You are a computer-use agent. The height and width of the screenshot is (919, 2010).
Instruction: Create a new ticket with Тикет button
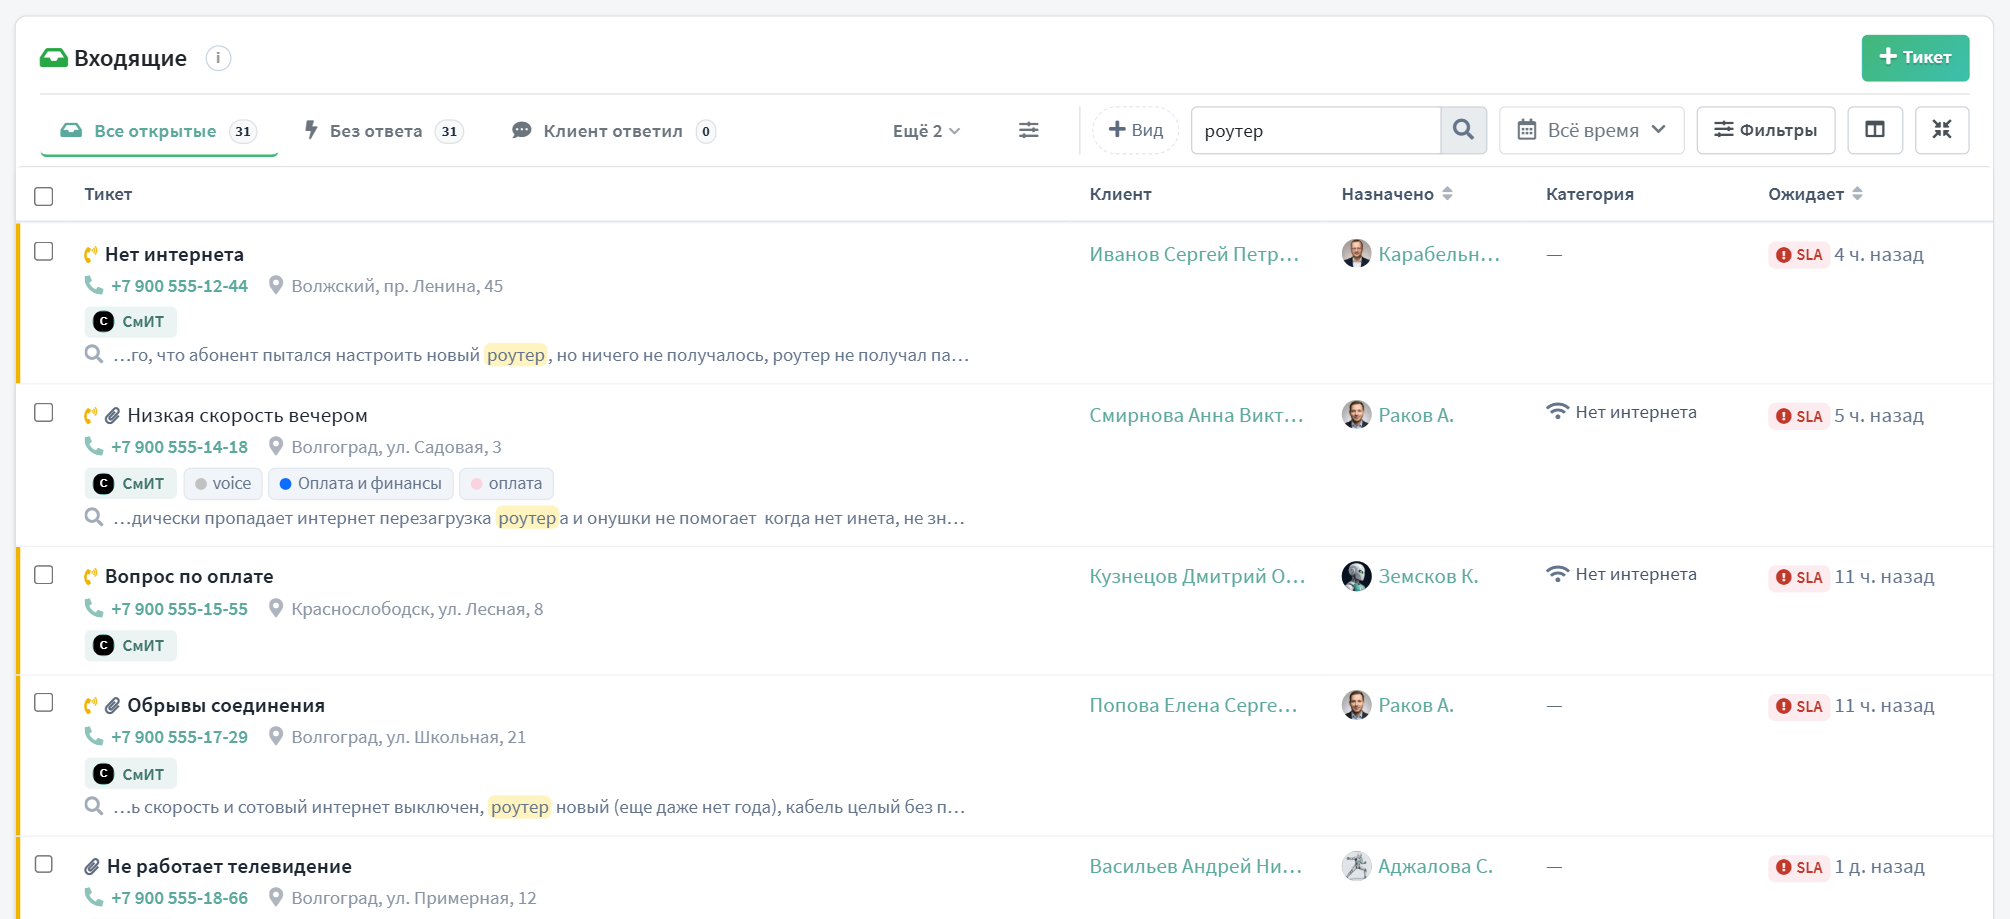pos(1915,58)
